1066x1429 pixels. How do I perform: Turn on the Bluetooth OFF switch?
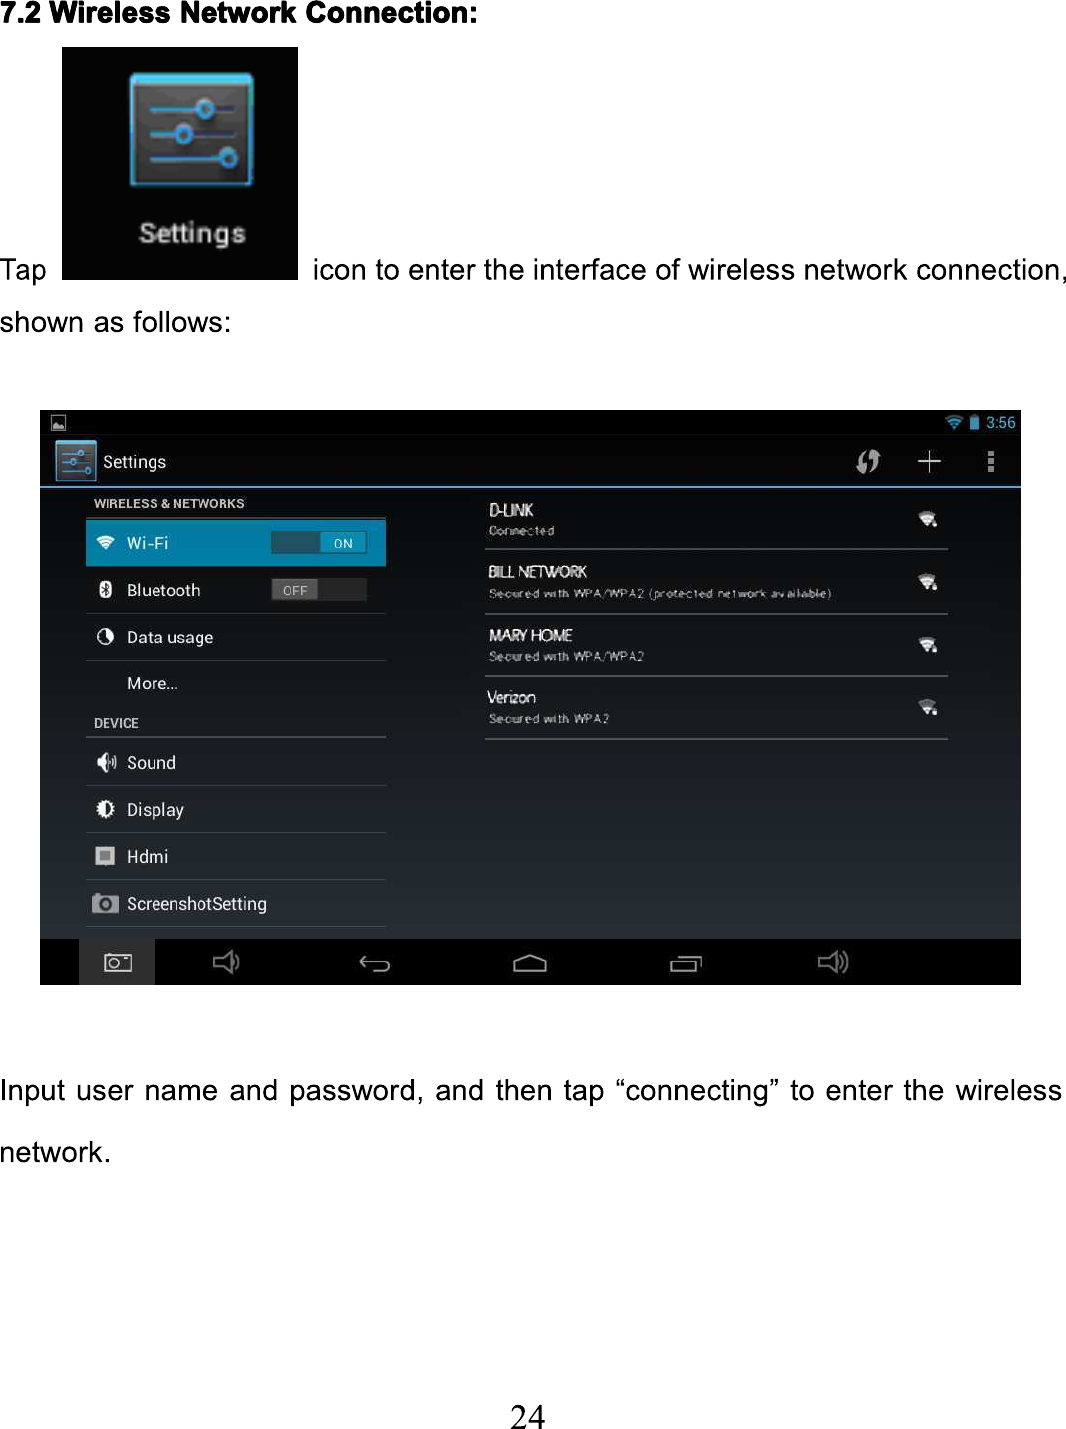coord(319,590)
